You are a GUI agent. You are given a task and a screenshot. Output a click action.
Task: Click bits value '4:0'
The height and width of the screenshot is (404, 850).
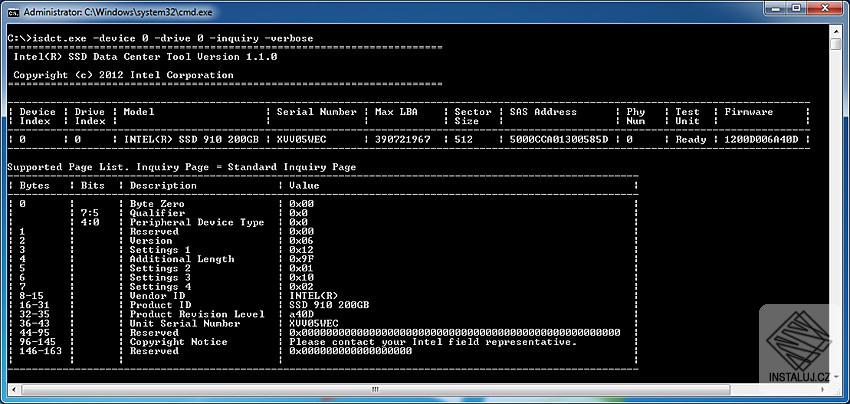pyautogui.click(x=89, y=222)
